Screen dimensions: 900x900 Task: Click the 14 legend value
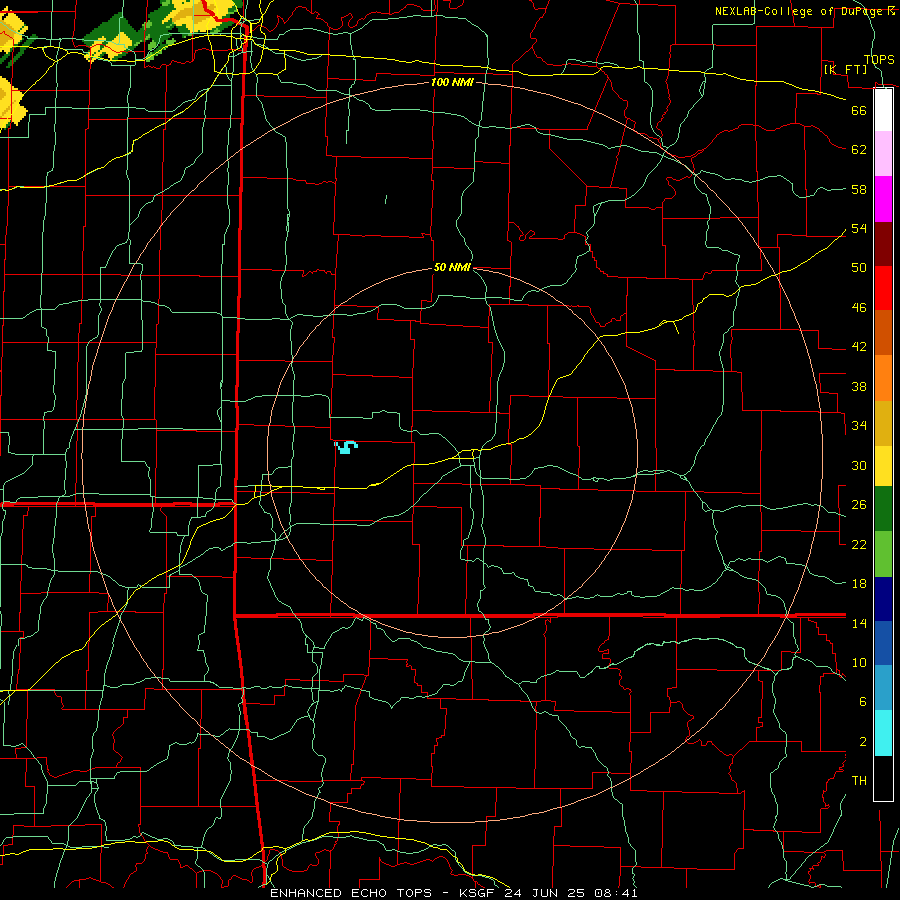pos(859,623)
